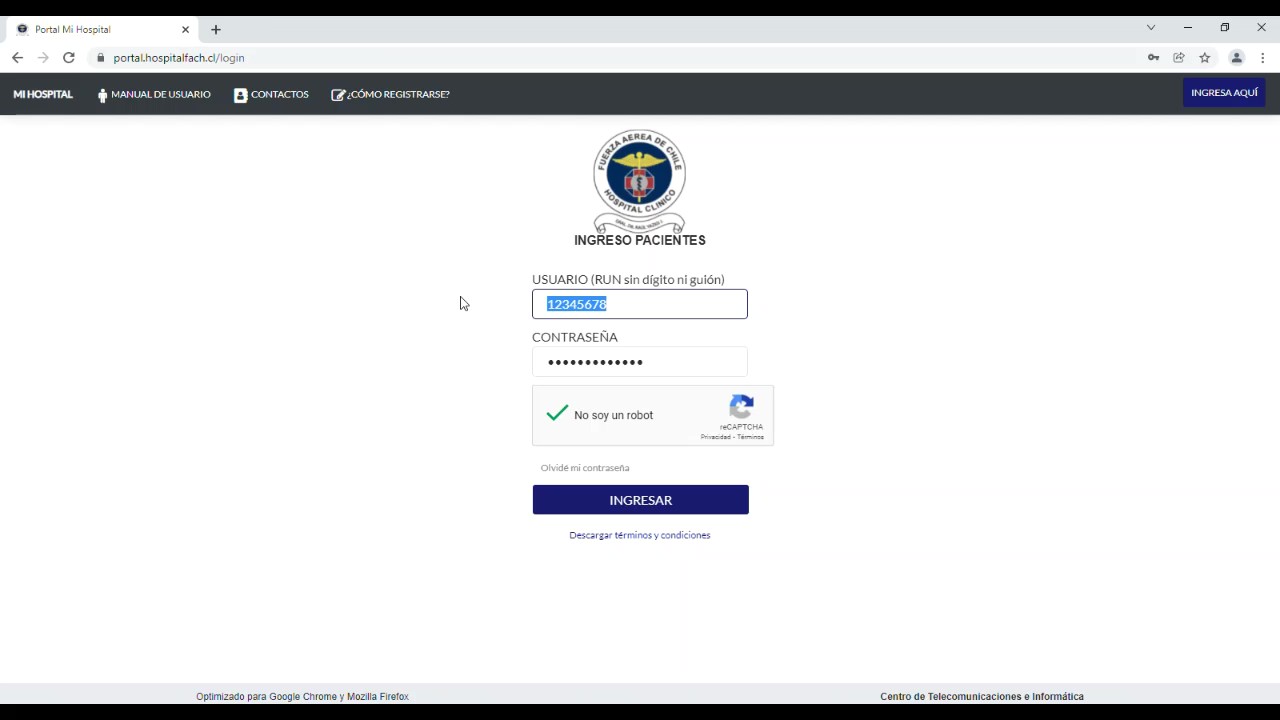Close the Portal Mi Hospital tab

(x=185, y=29)
